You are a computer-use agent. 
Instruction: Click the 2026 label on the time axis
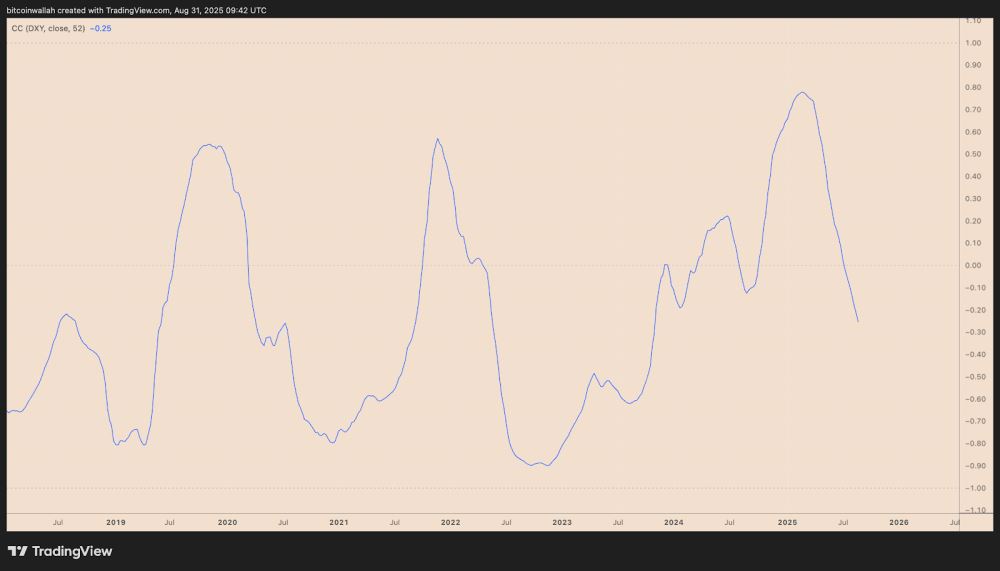[899, 523]
